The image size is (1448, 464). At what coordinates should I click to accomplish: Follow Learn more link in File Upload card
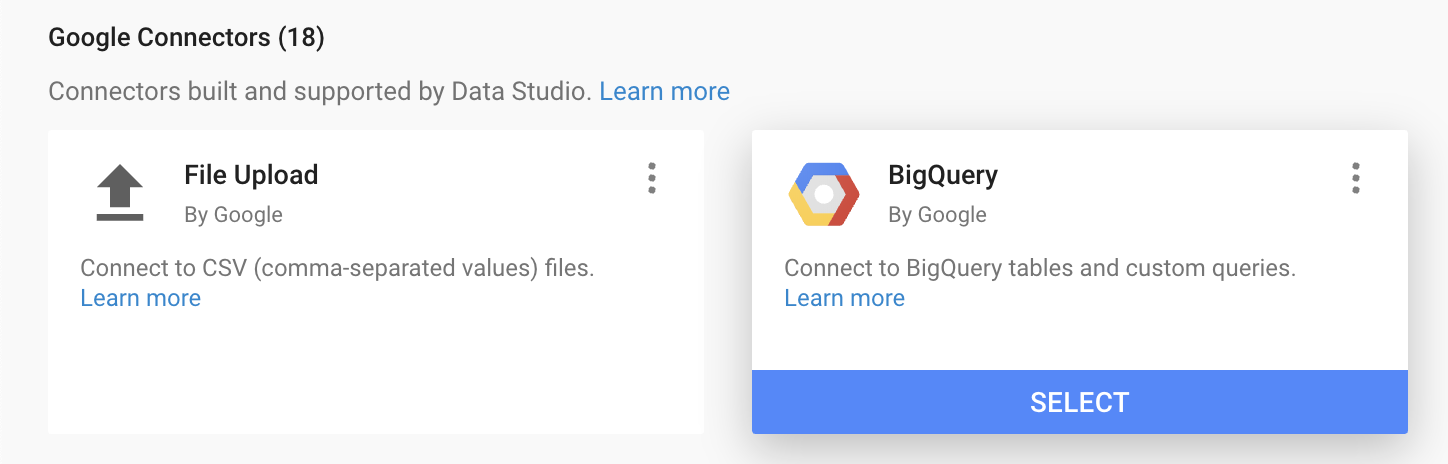[141, 298]
